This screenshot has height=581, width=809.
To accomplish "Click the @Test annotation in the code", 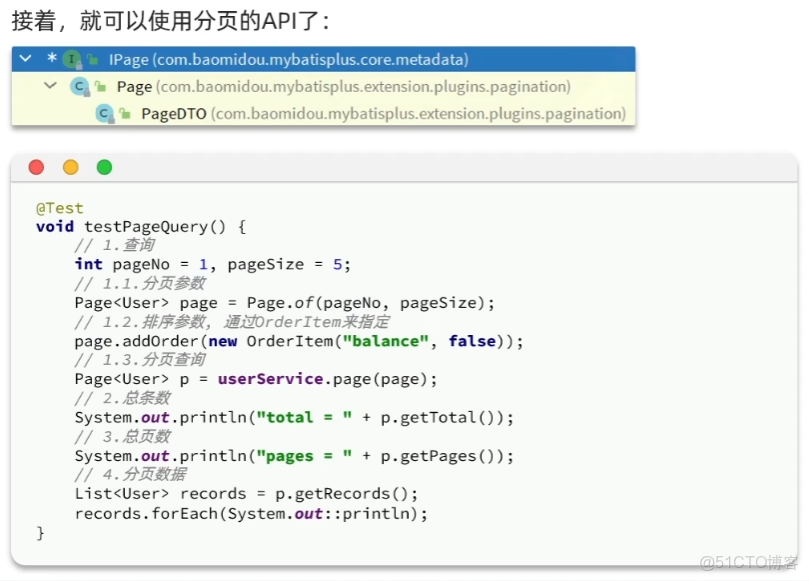I will 60,208.
